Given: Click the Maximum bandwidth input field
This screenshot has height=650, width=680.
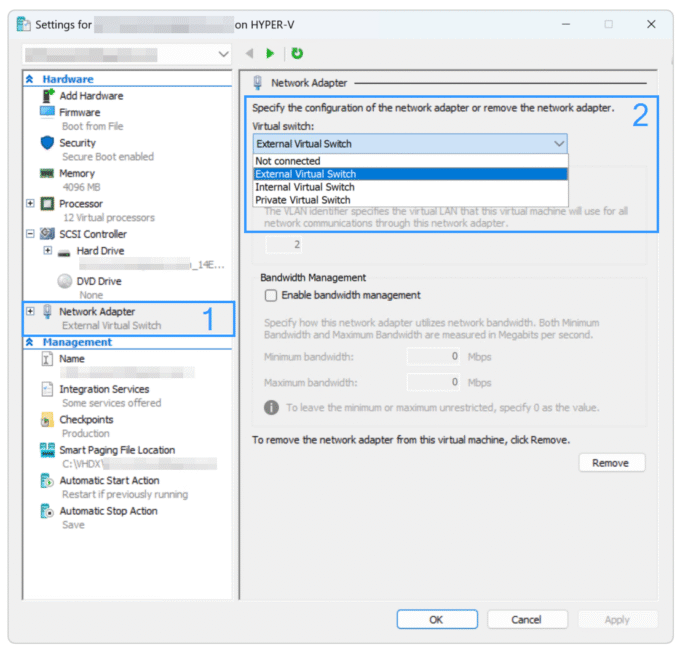Looking at the screenshot, I should pos(433,382).
